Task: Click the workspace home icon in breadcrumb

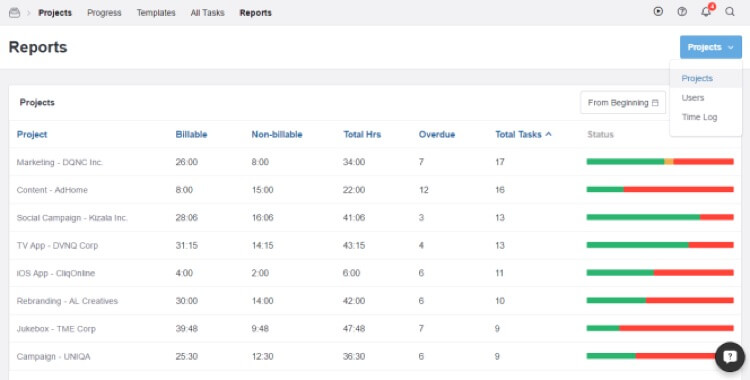Action: 14,12
